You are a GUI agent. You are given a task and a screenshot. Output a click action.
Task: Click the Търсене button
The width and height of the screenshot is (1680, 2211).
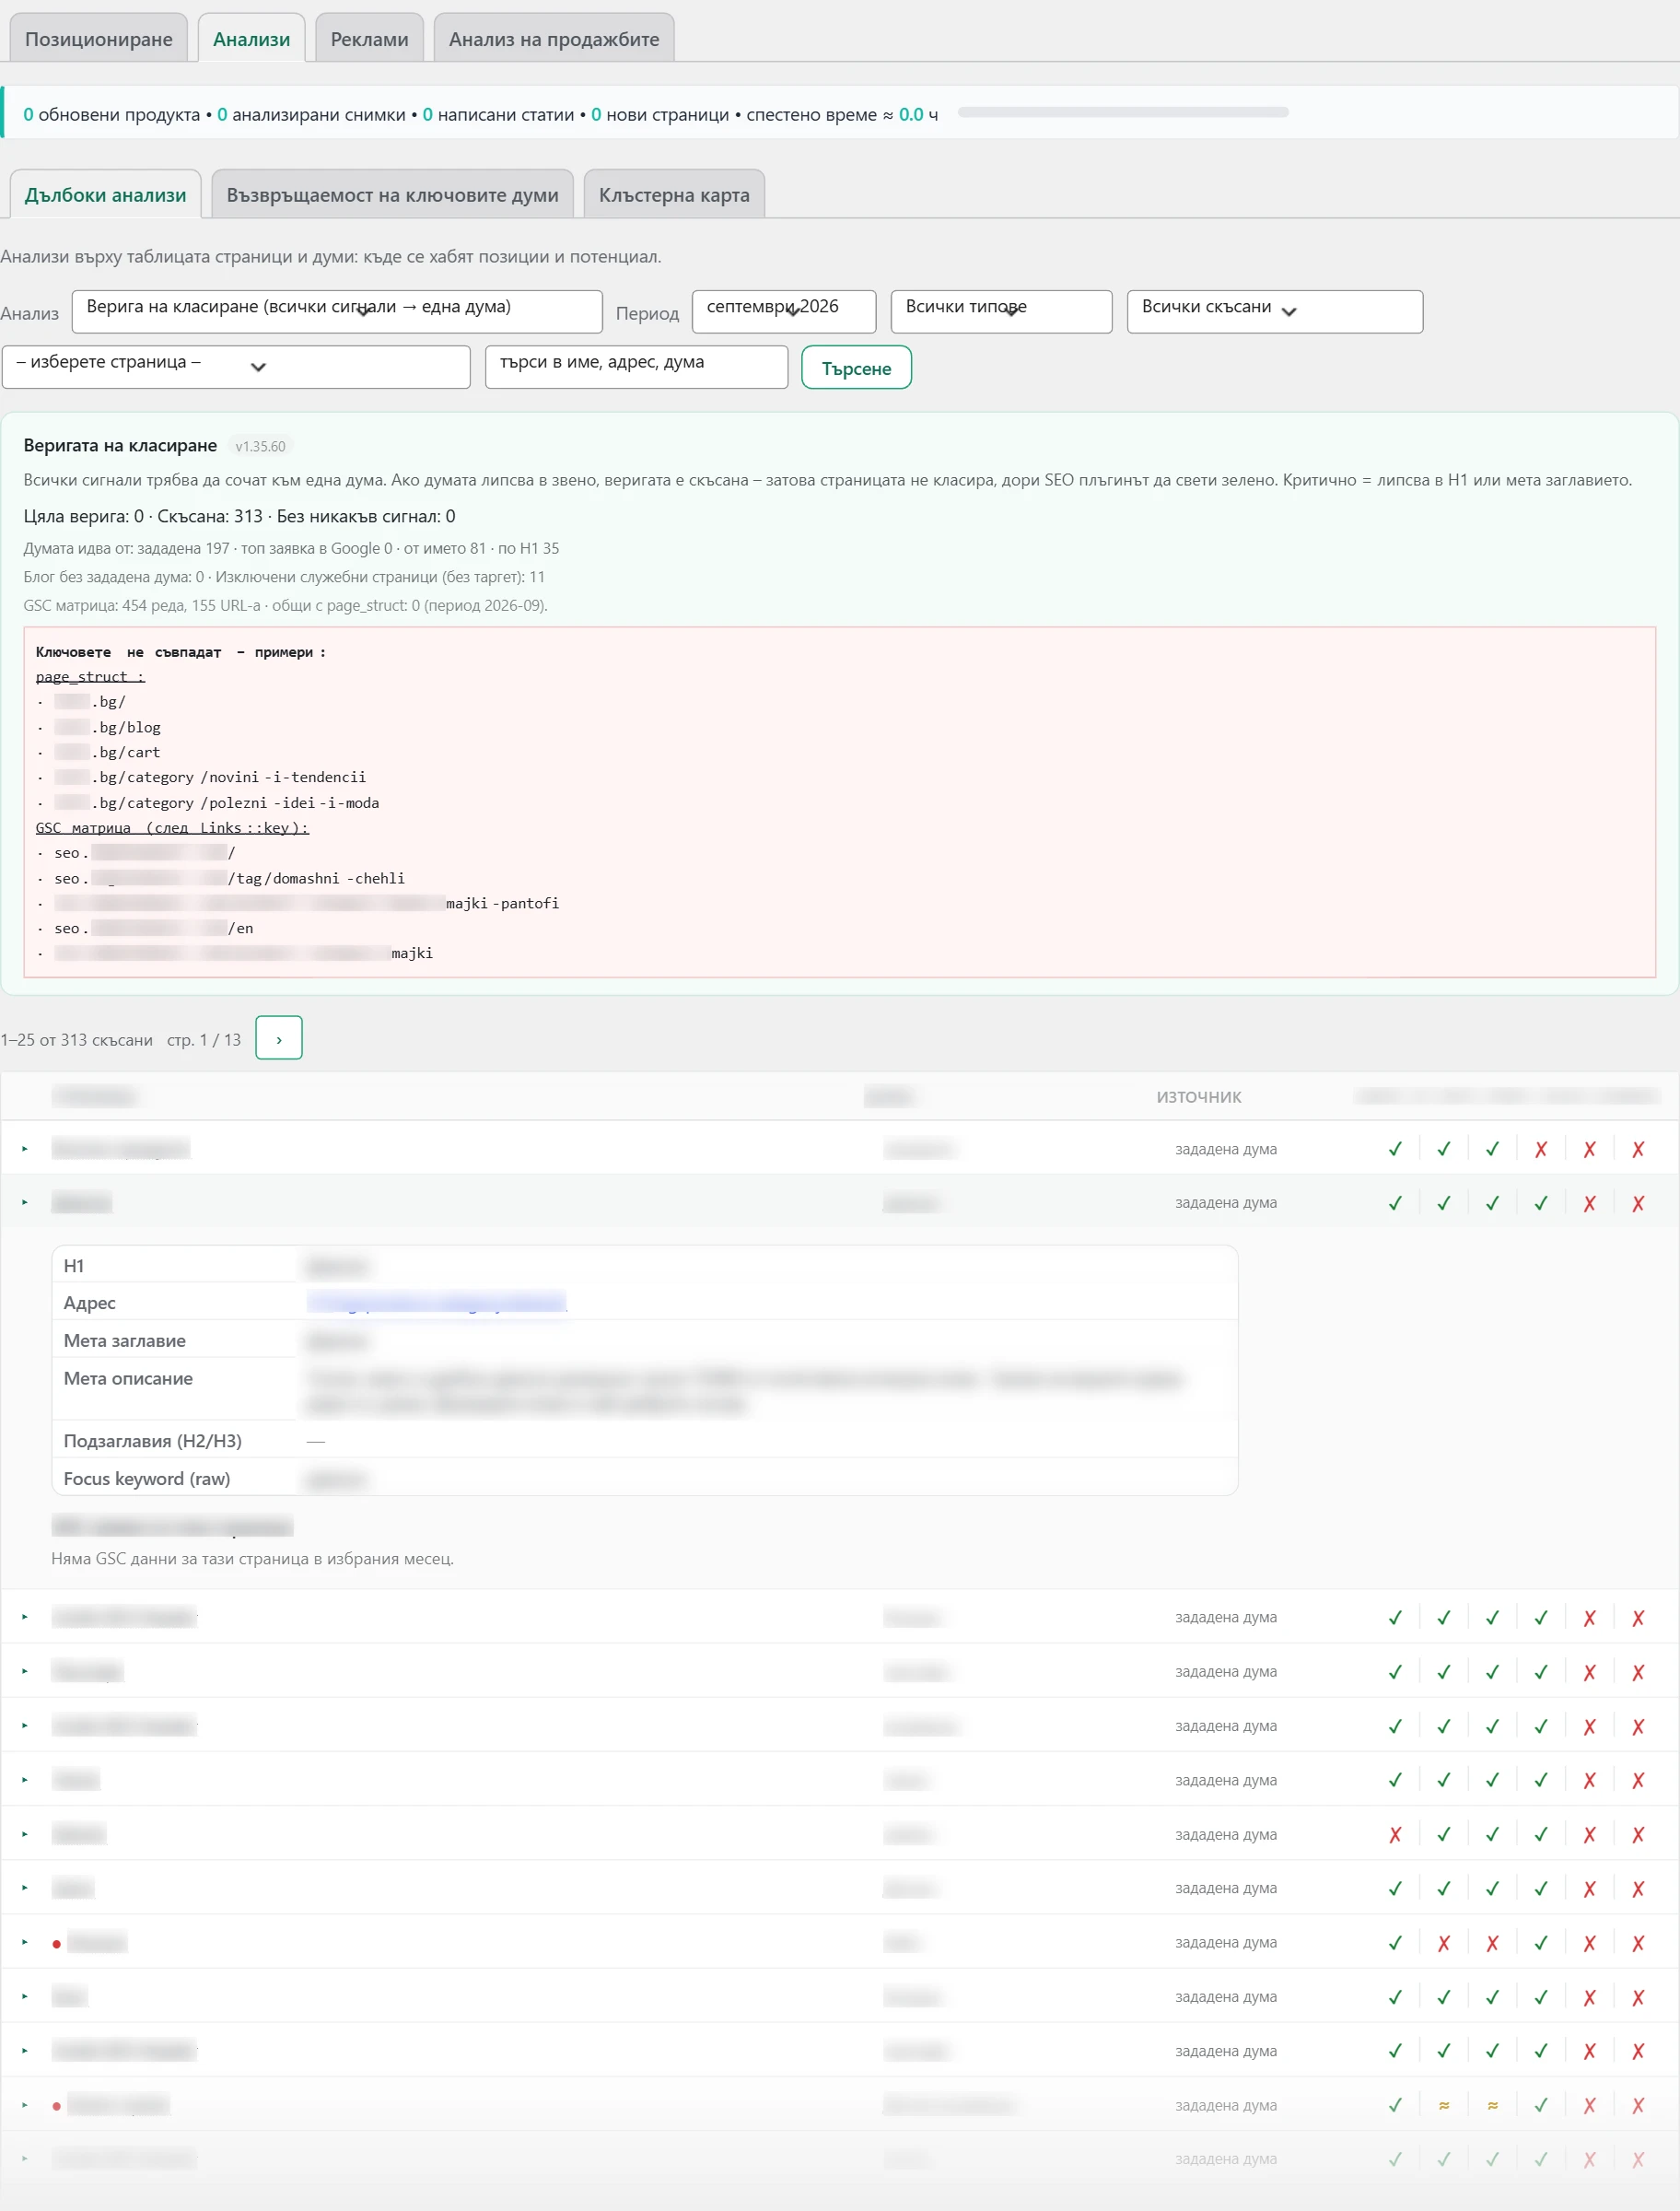tap(856, 367)
